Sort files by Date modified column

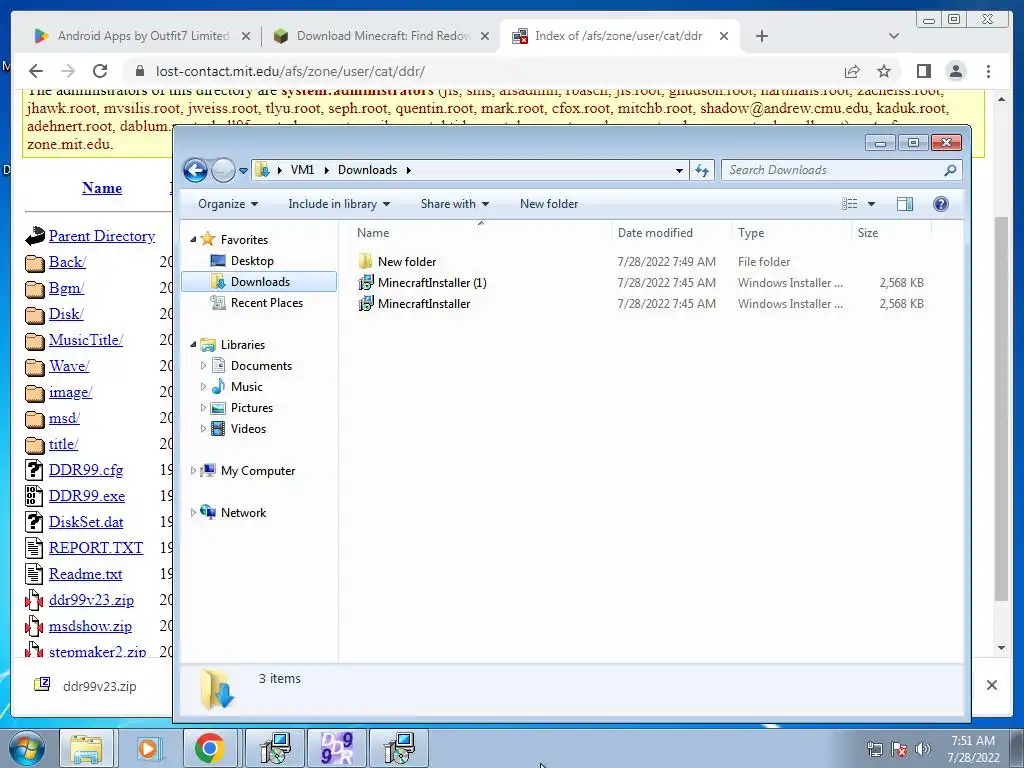(x=655, y=232)
